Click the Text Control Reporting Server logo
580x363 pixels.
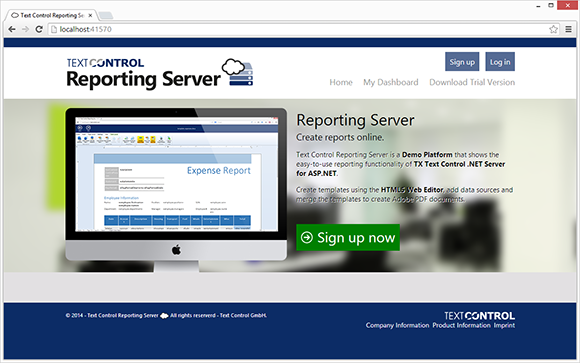pyautogui.click(x=159, y=74)
